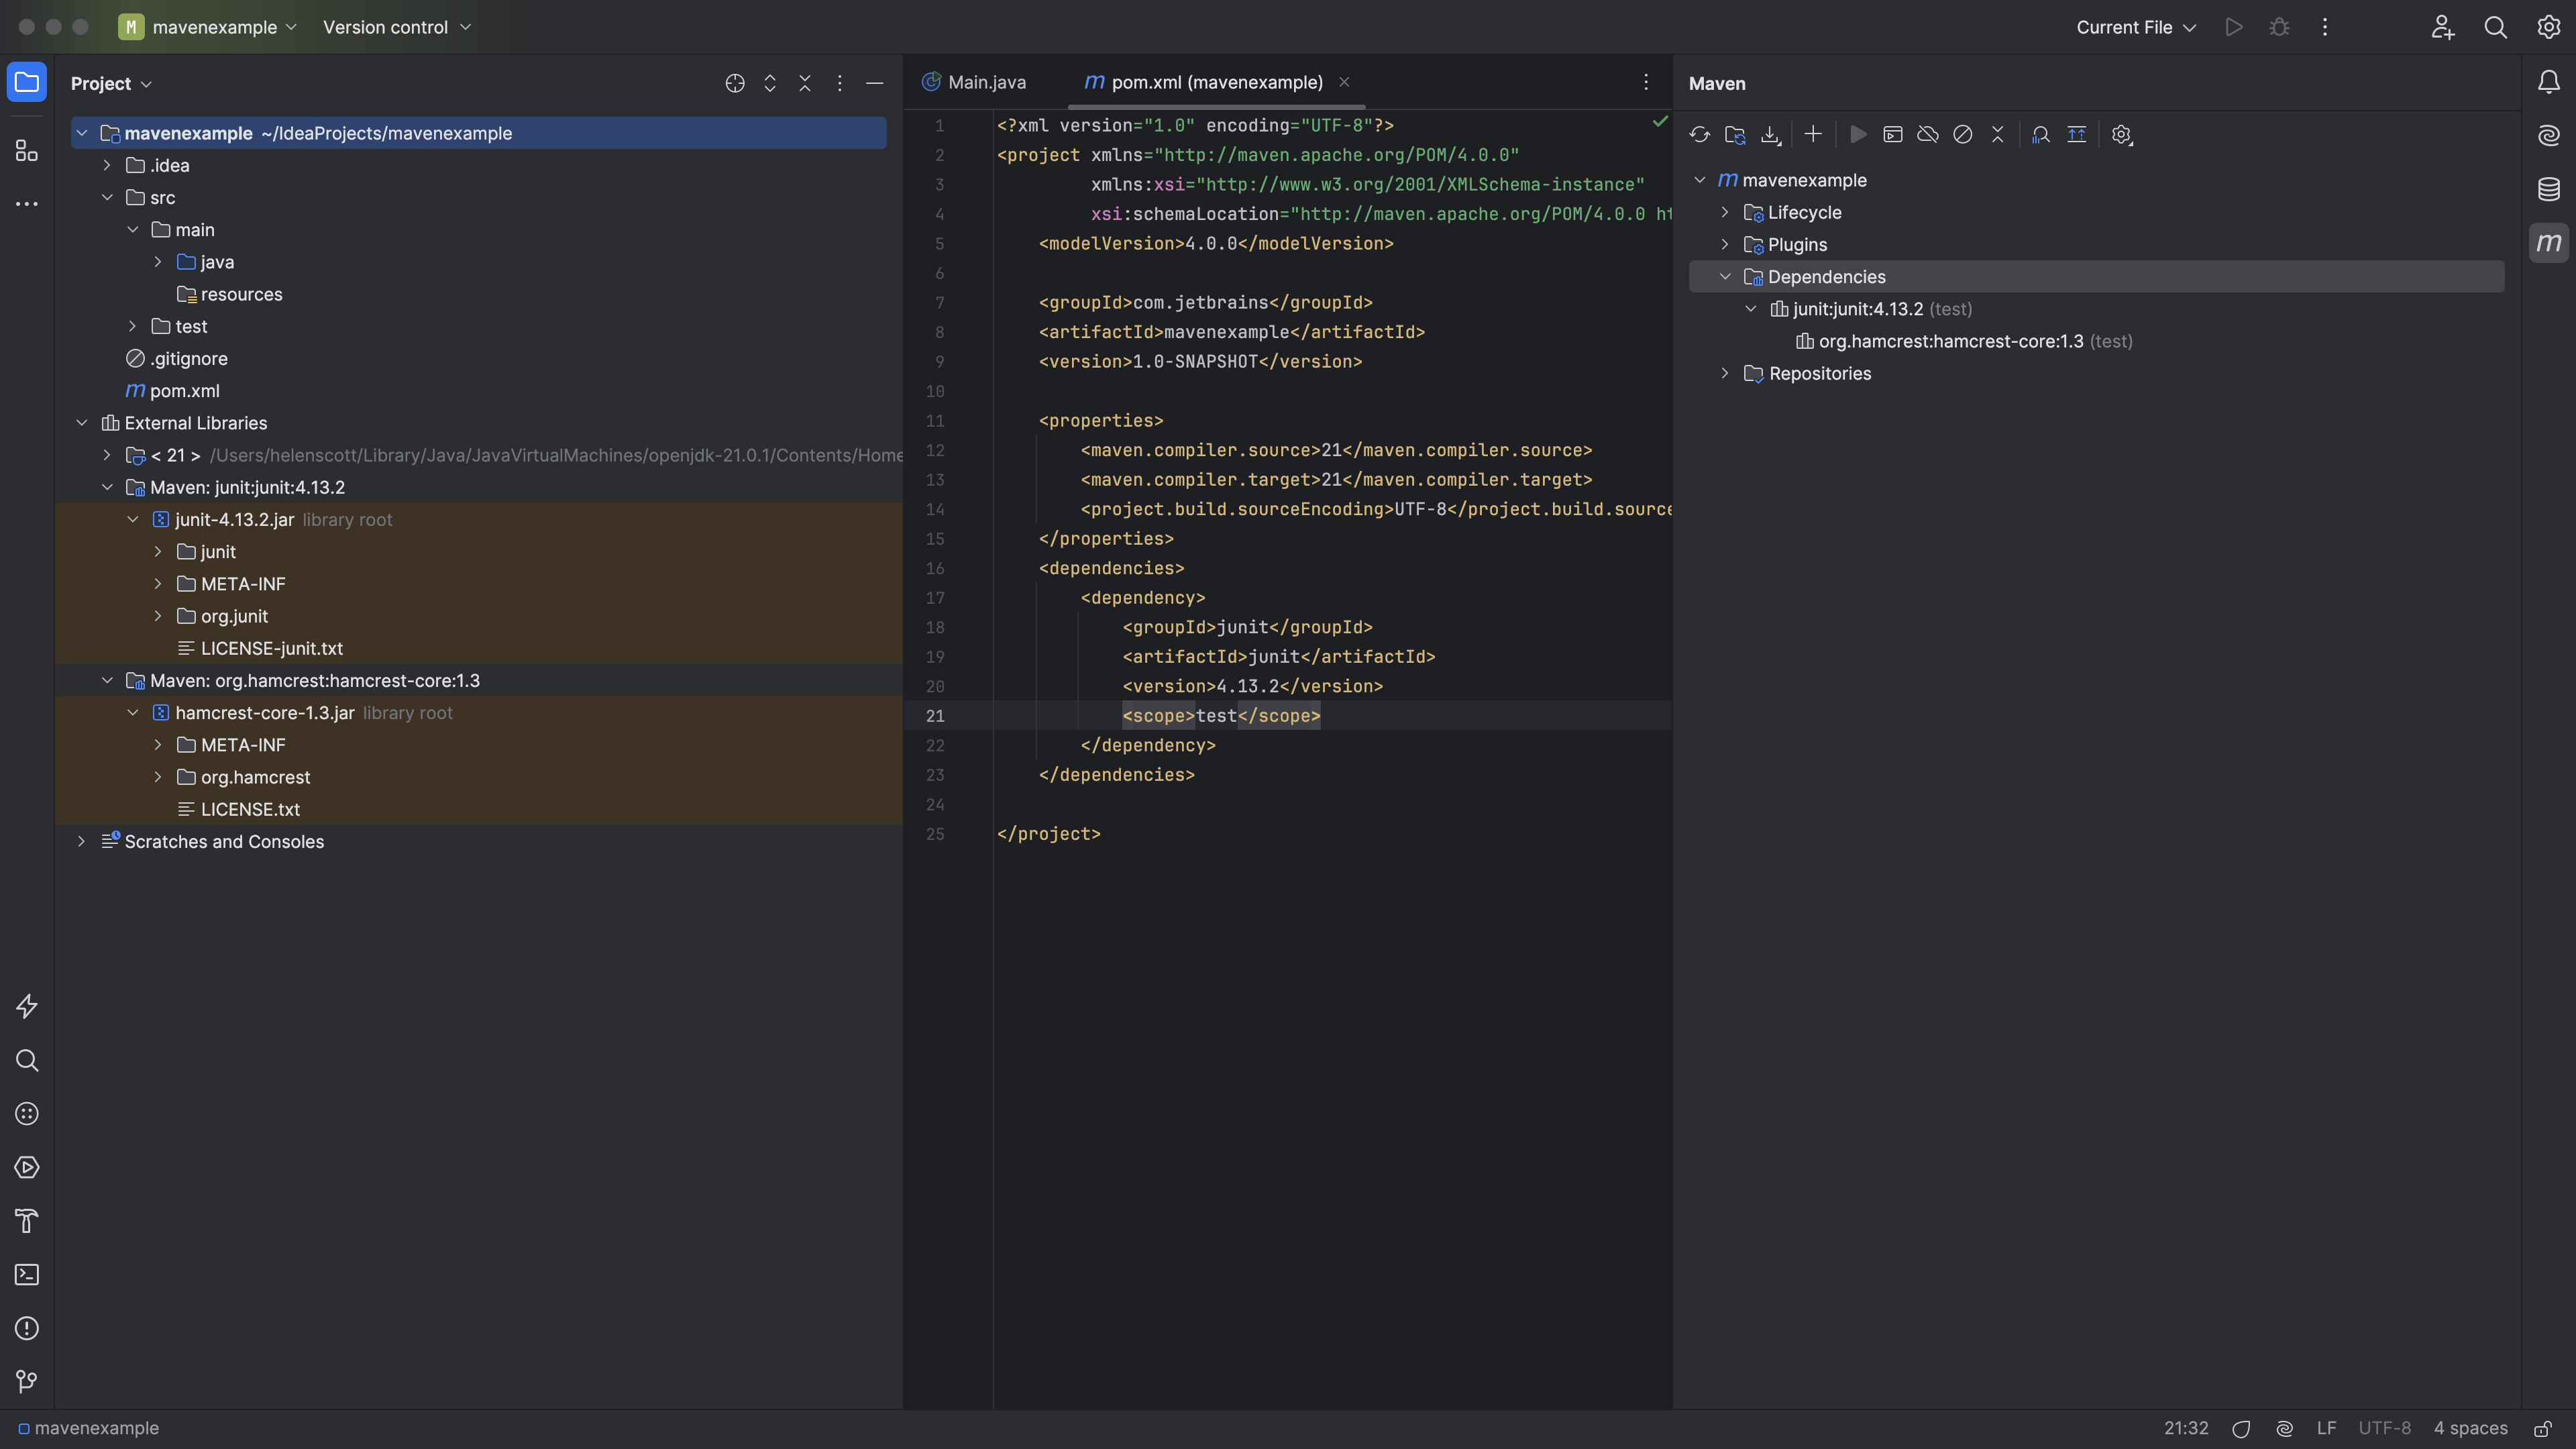
Task: Open the Terminal tool window
Action: pyautogui.click(x=26, y=1275)
